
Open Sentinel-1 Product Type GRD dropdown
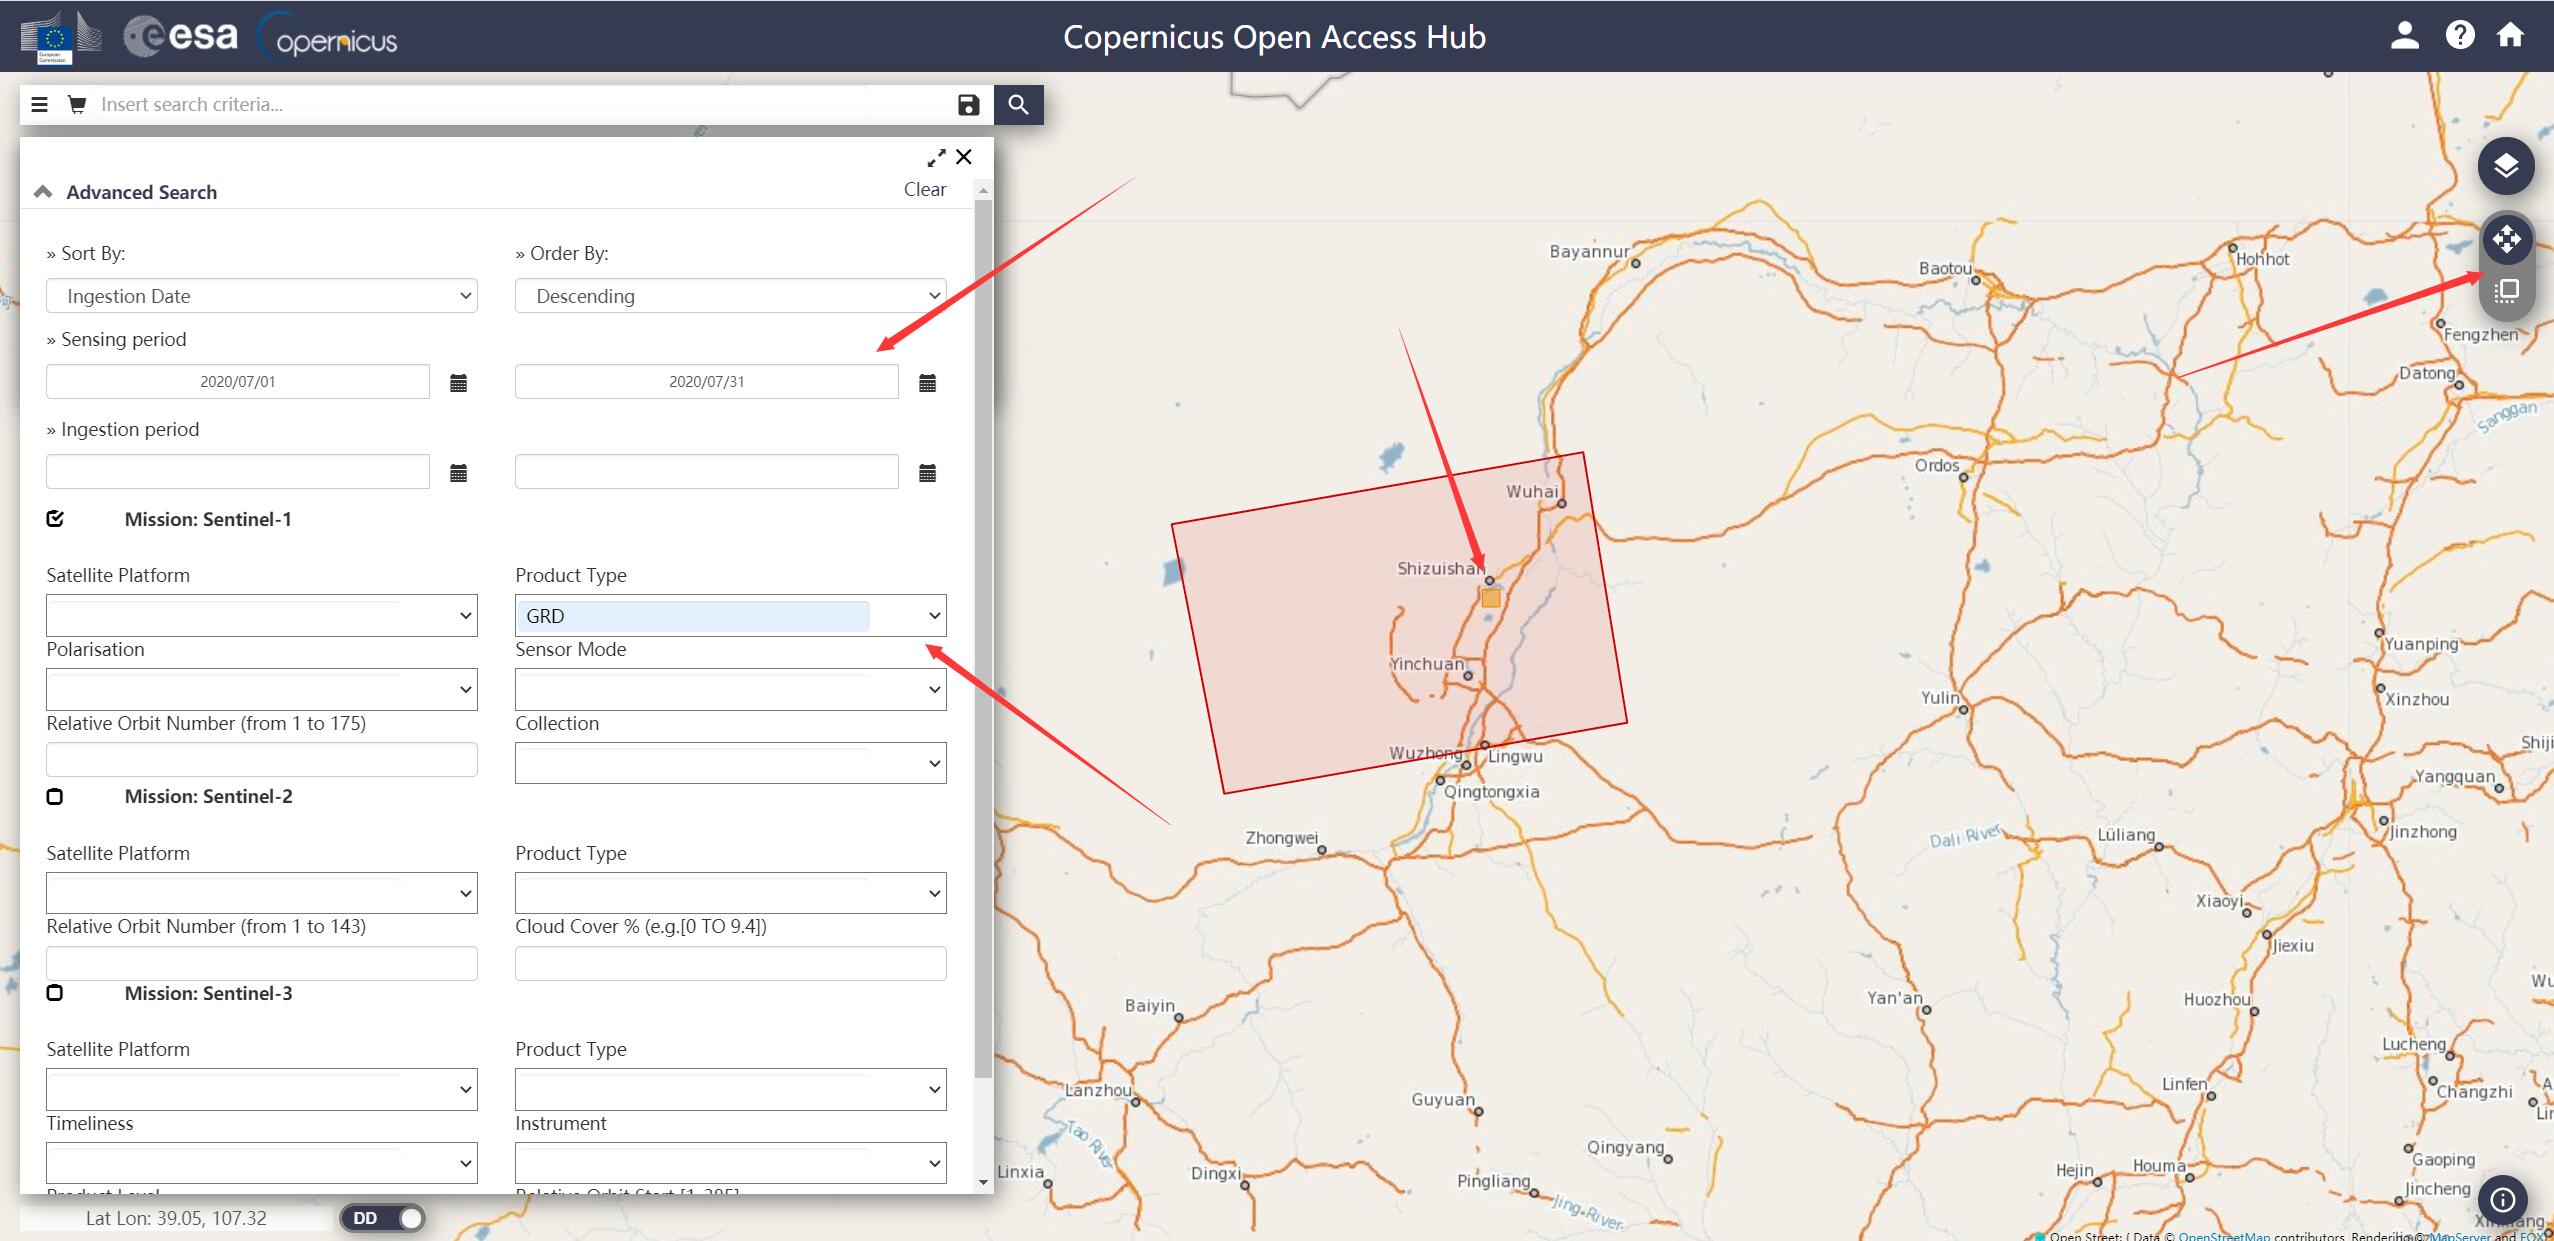[x=731, y=616]
